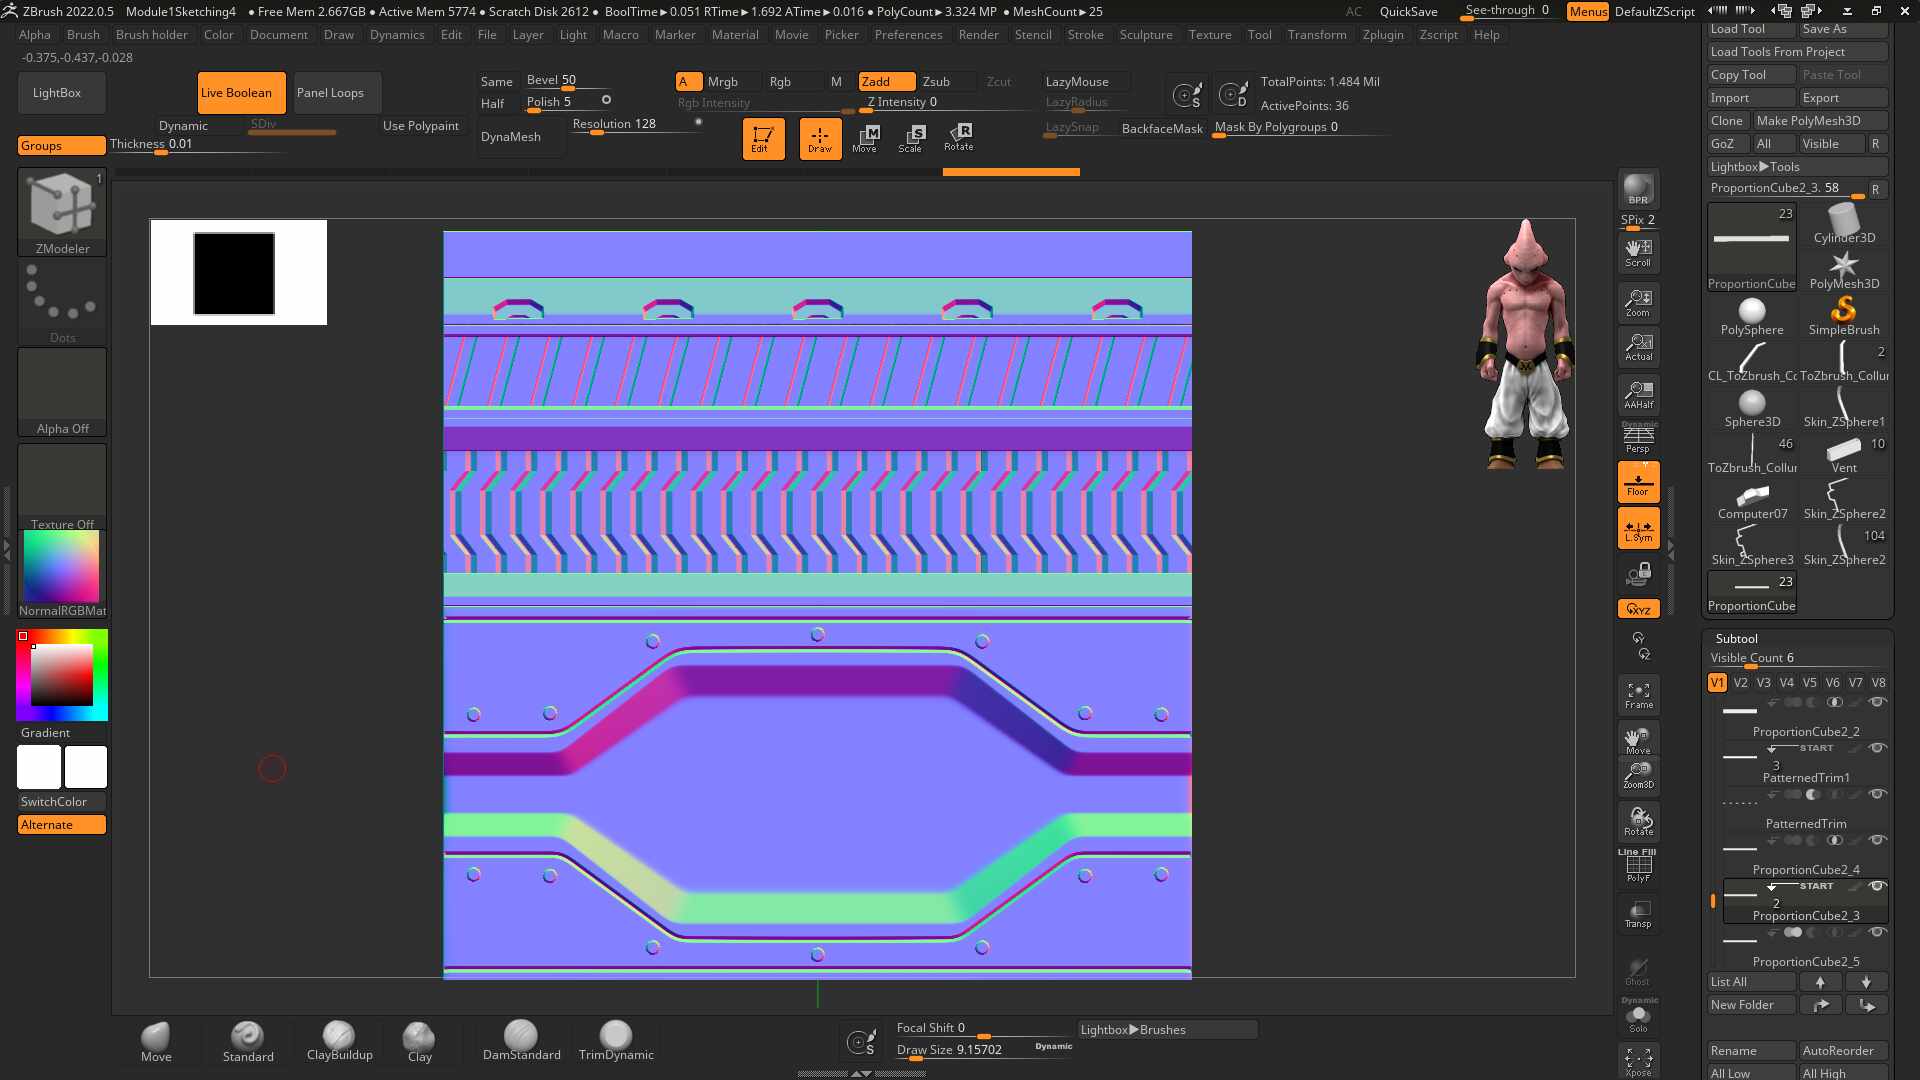Open the Stroke menu
Image resolution: width=1920 pixels, height=1080 pixels.
point(1085,34)
